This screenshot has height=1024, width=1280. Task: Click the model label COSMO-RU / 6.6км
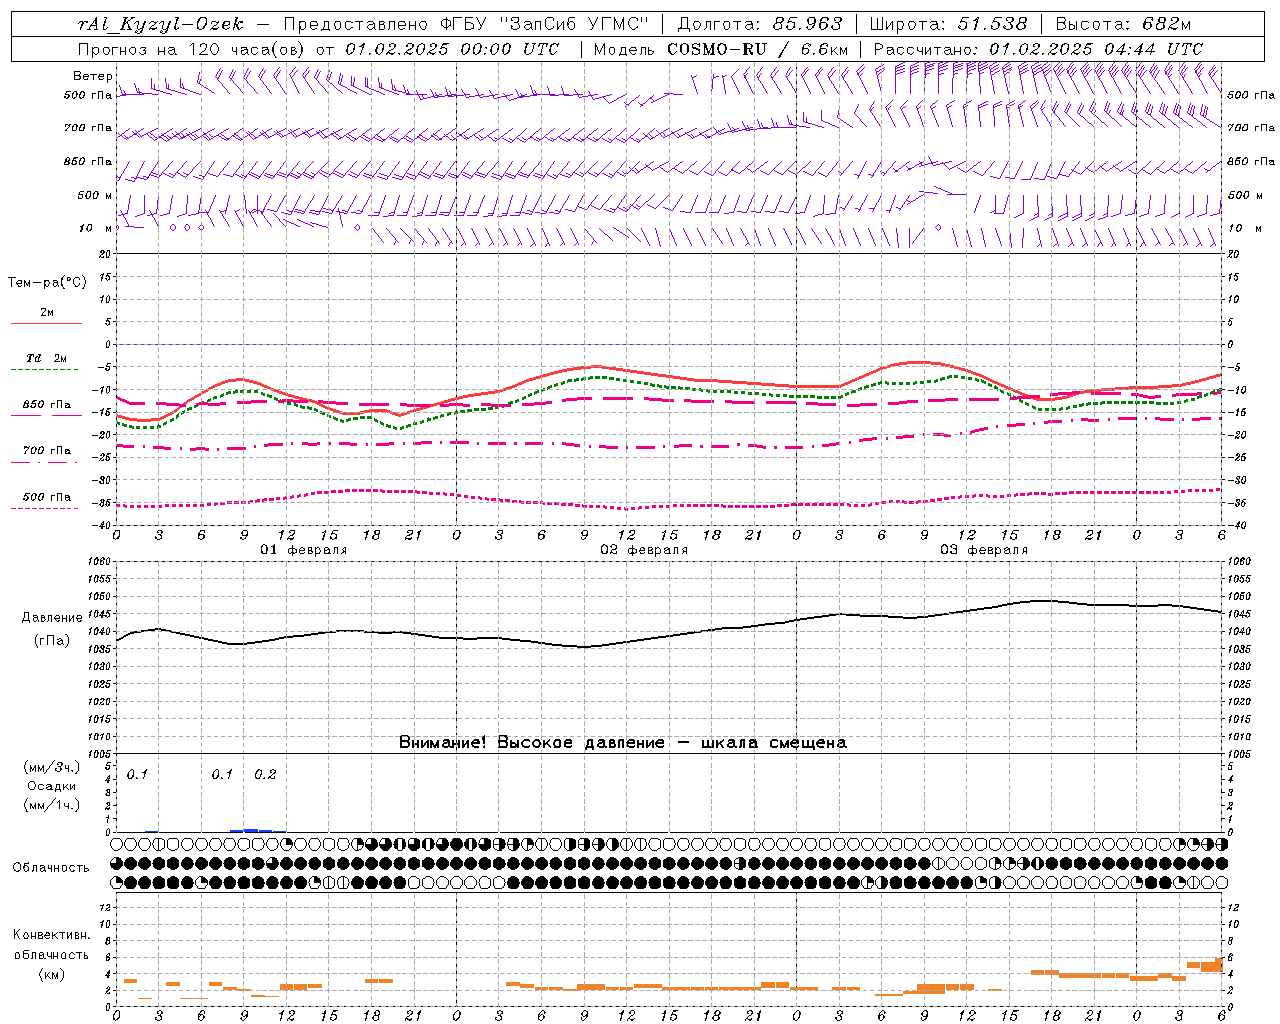point(758,49)
